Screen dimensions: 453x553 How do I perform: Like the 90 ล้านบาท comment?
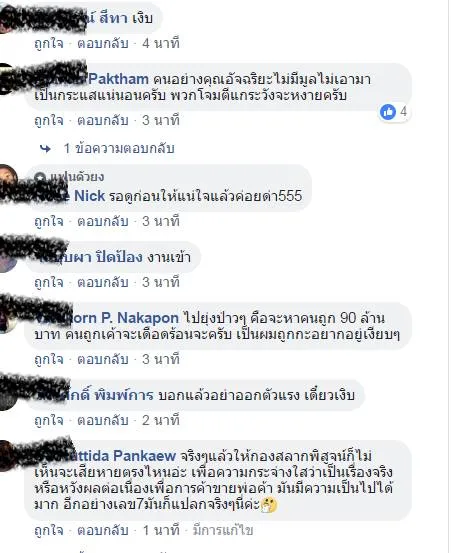[x=49, y=359]
